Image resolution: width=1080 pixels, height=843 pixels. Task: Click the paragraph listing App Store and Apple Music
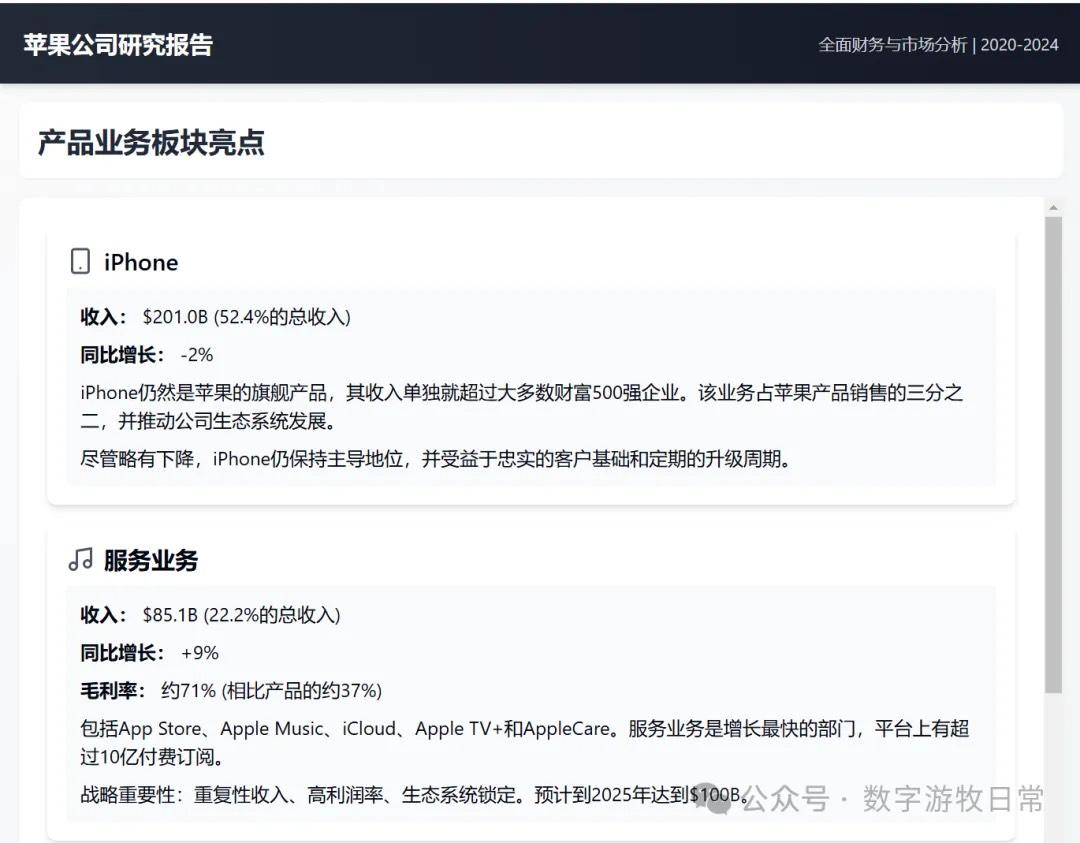(524, 742)
